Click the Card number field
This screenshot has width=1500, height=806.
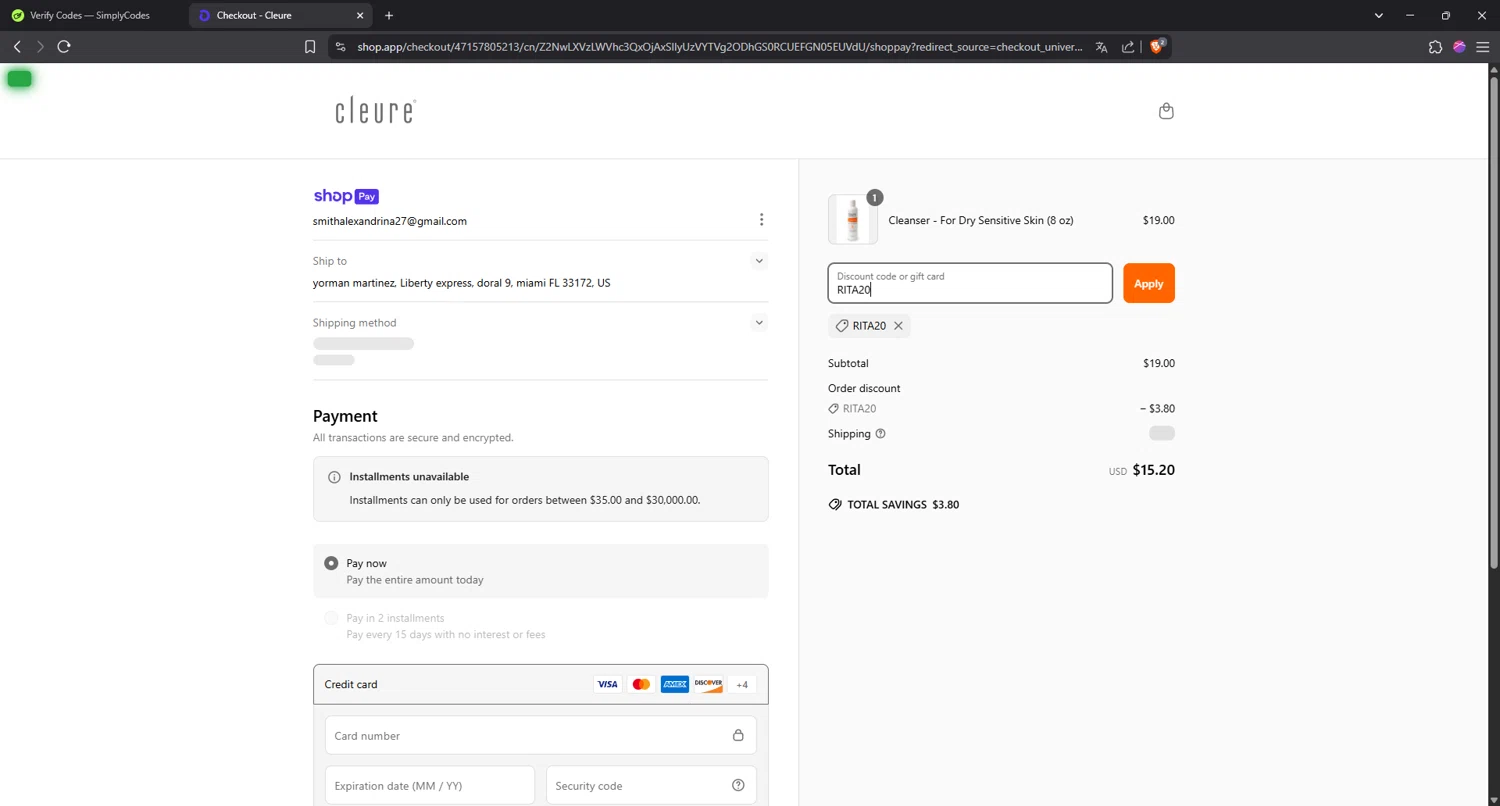(x=540, y=736)
